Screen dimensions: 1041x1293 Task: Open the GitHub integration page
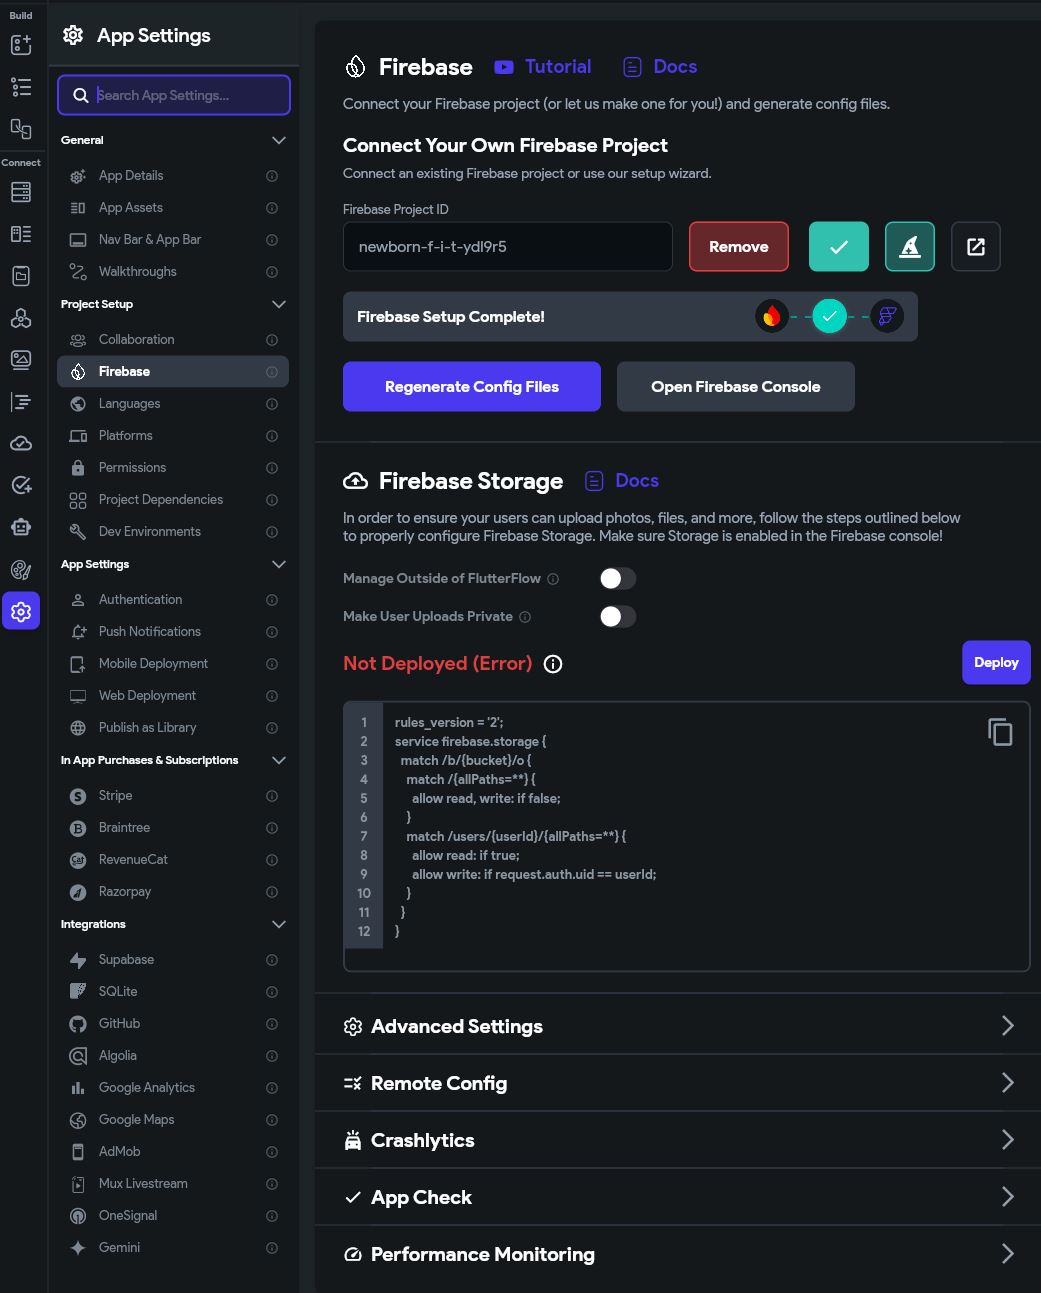[x=173, y=1024]
